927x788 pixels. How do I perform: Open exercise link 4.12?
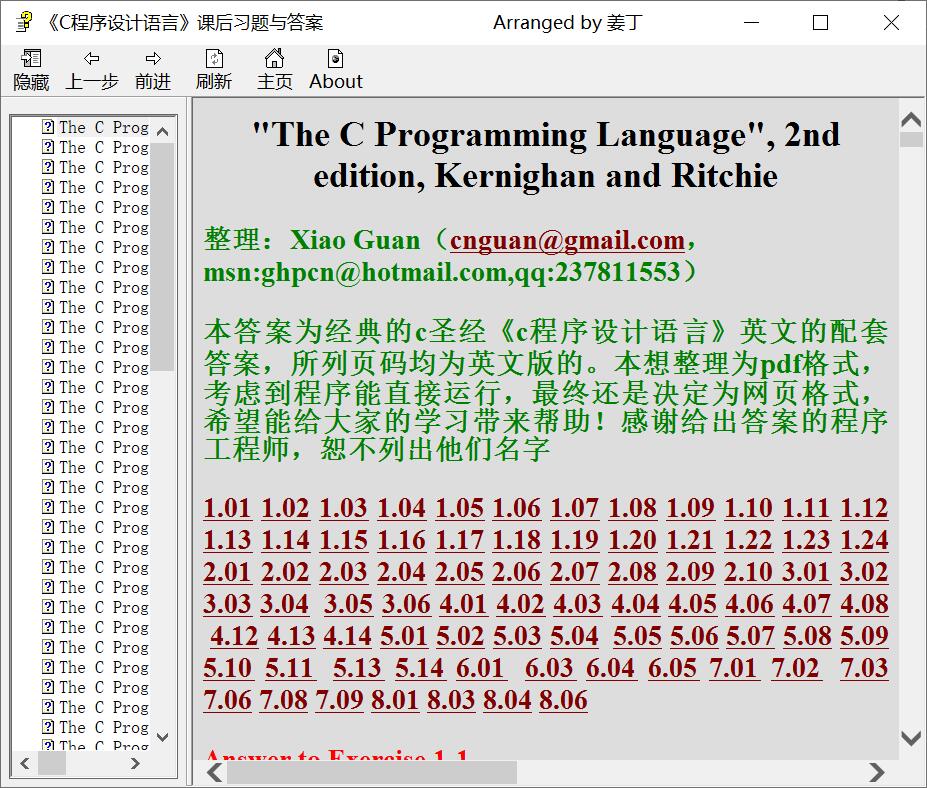[234, 637]
